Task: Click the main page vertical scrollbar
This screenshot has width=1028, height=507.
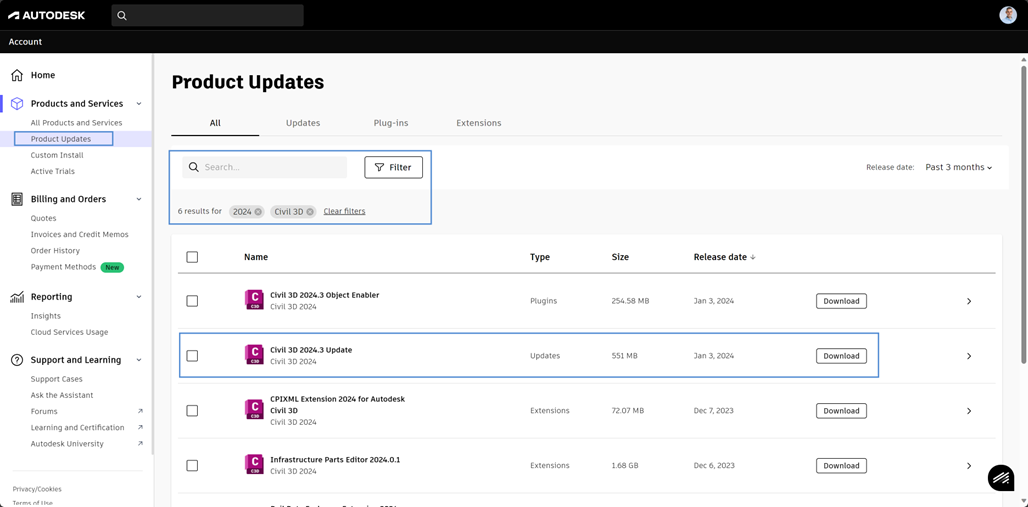Action: tap(1023, 213)
